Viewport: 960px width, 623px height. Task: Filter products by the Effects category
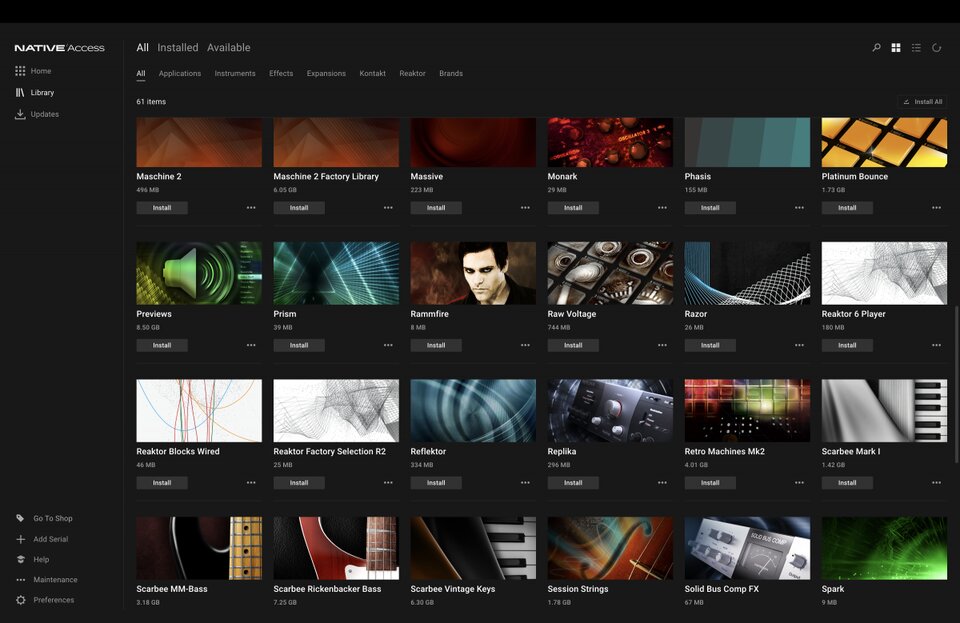click(x=281, y=73)
